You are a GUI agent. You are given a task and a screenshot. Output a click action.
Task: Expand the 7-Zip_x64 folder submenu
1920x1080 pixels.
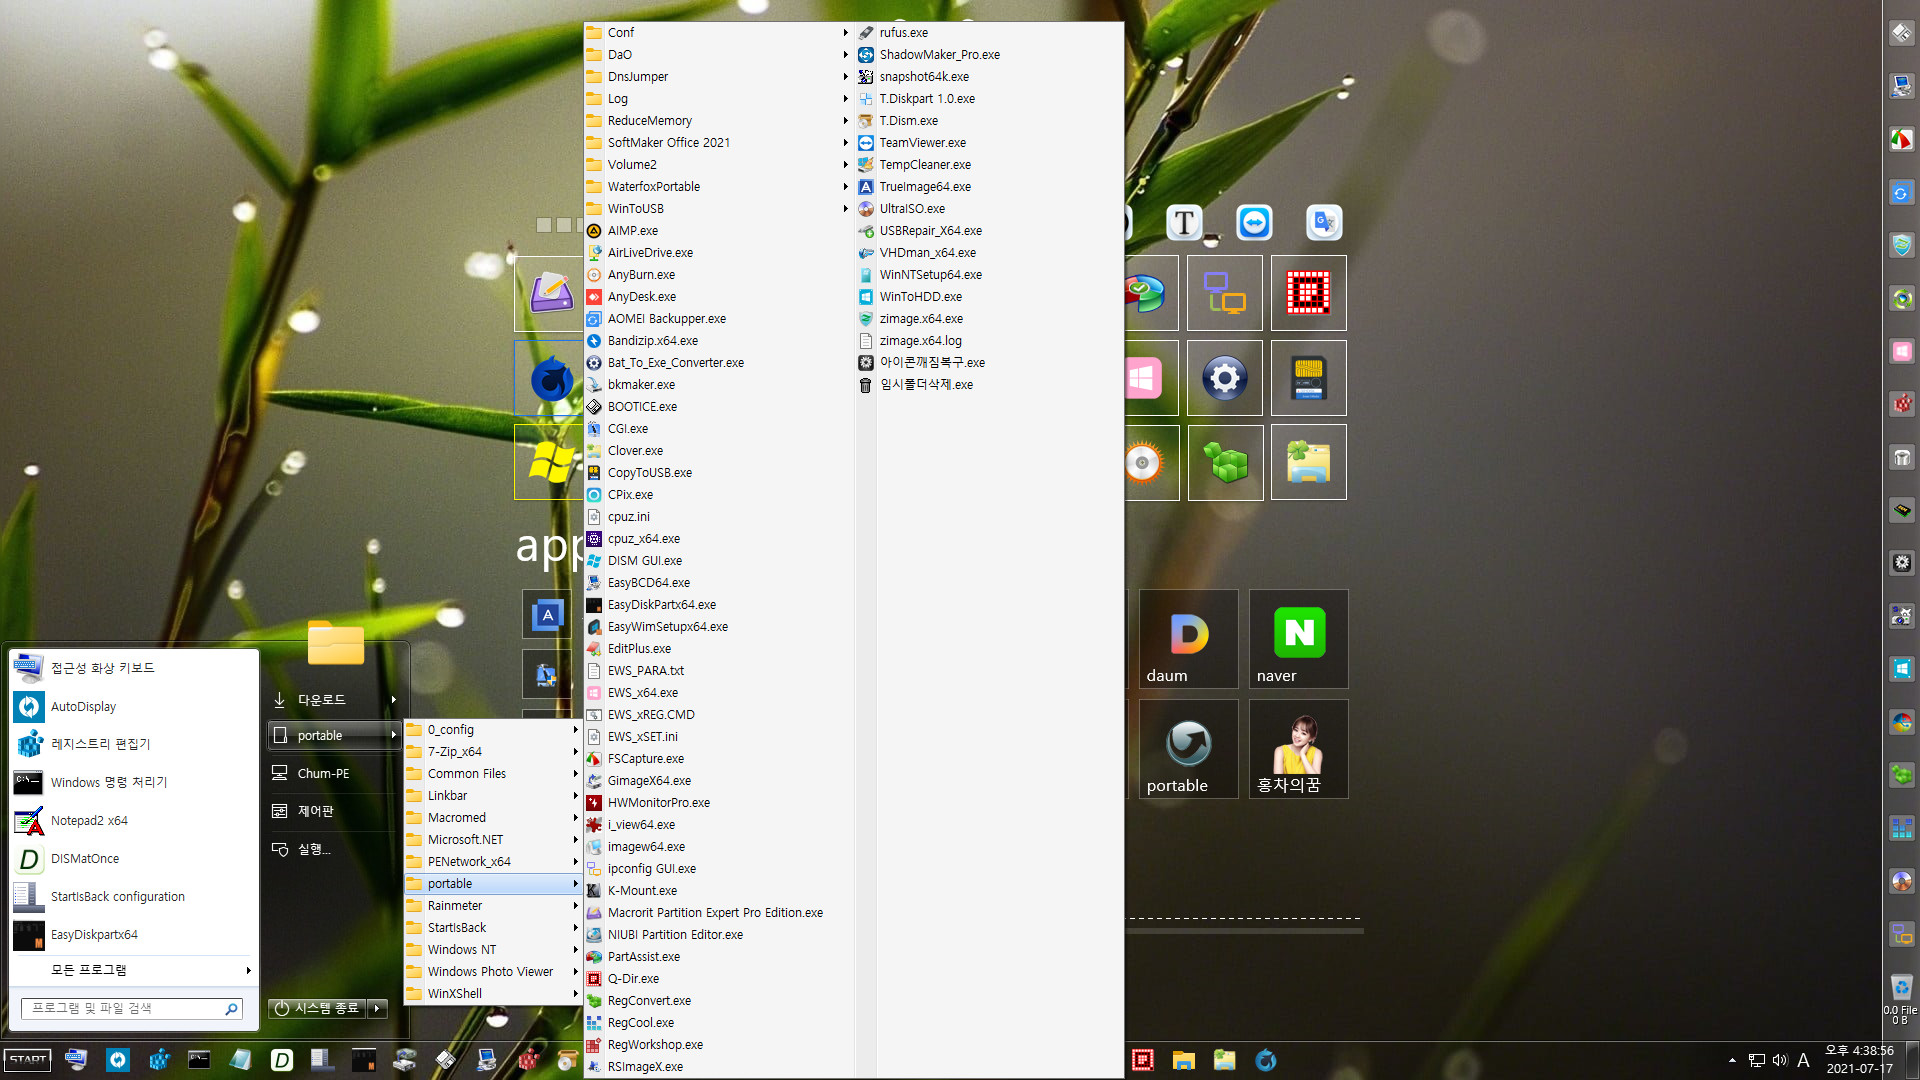coord(493,752)
